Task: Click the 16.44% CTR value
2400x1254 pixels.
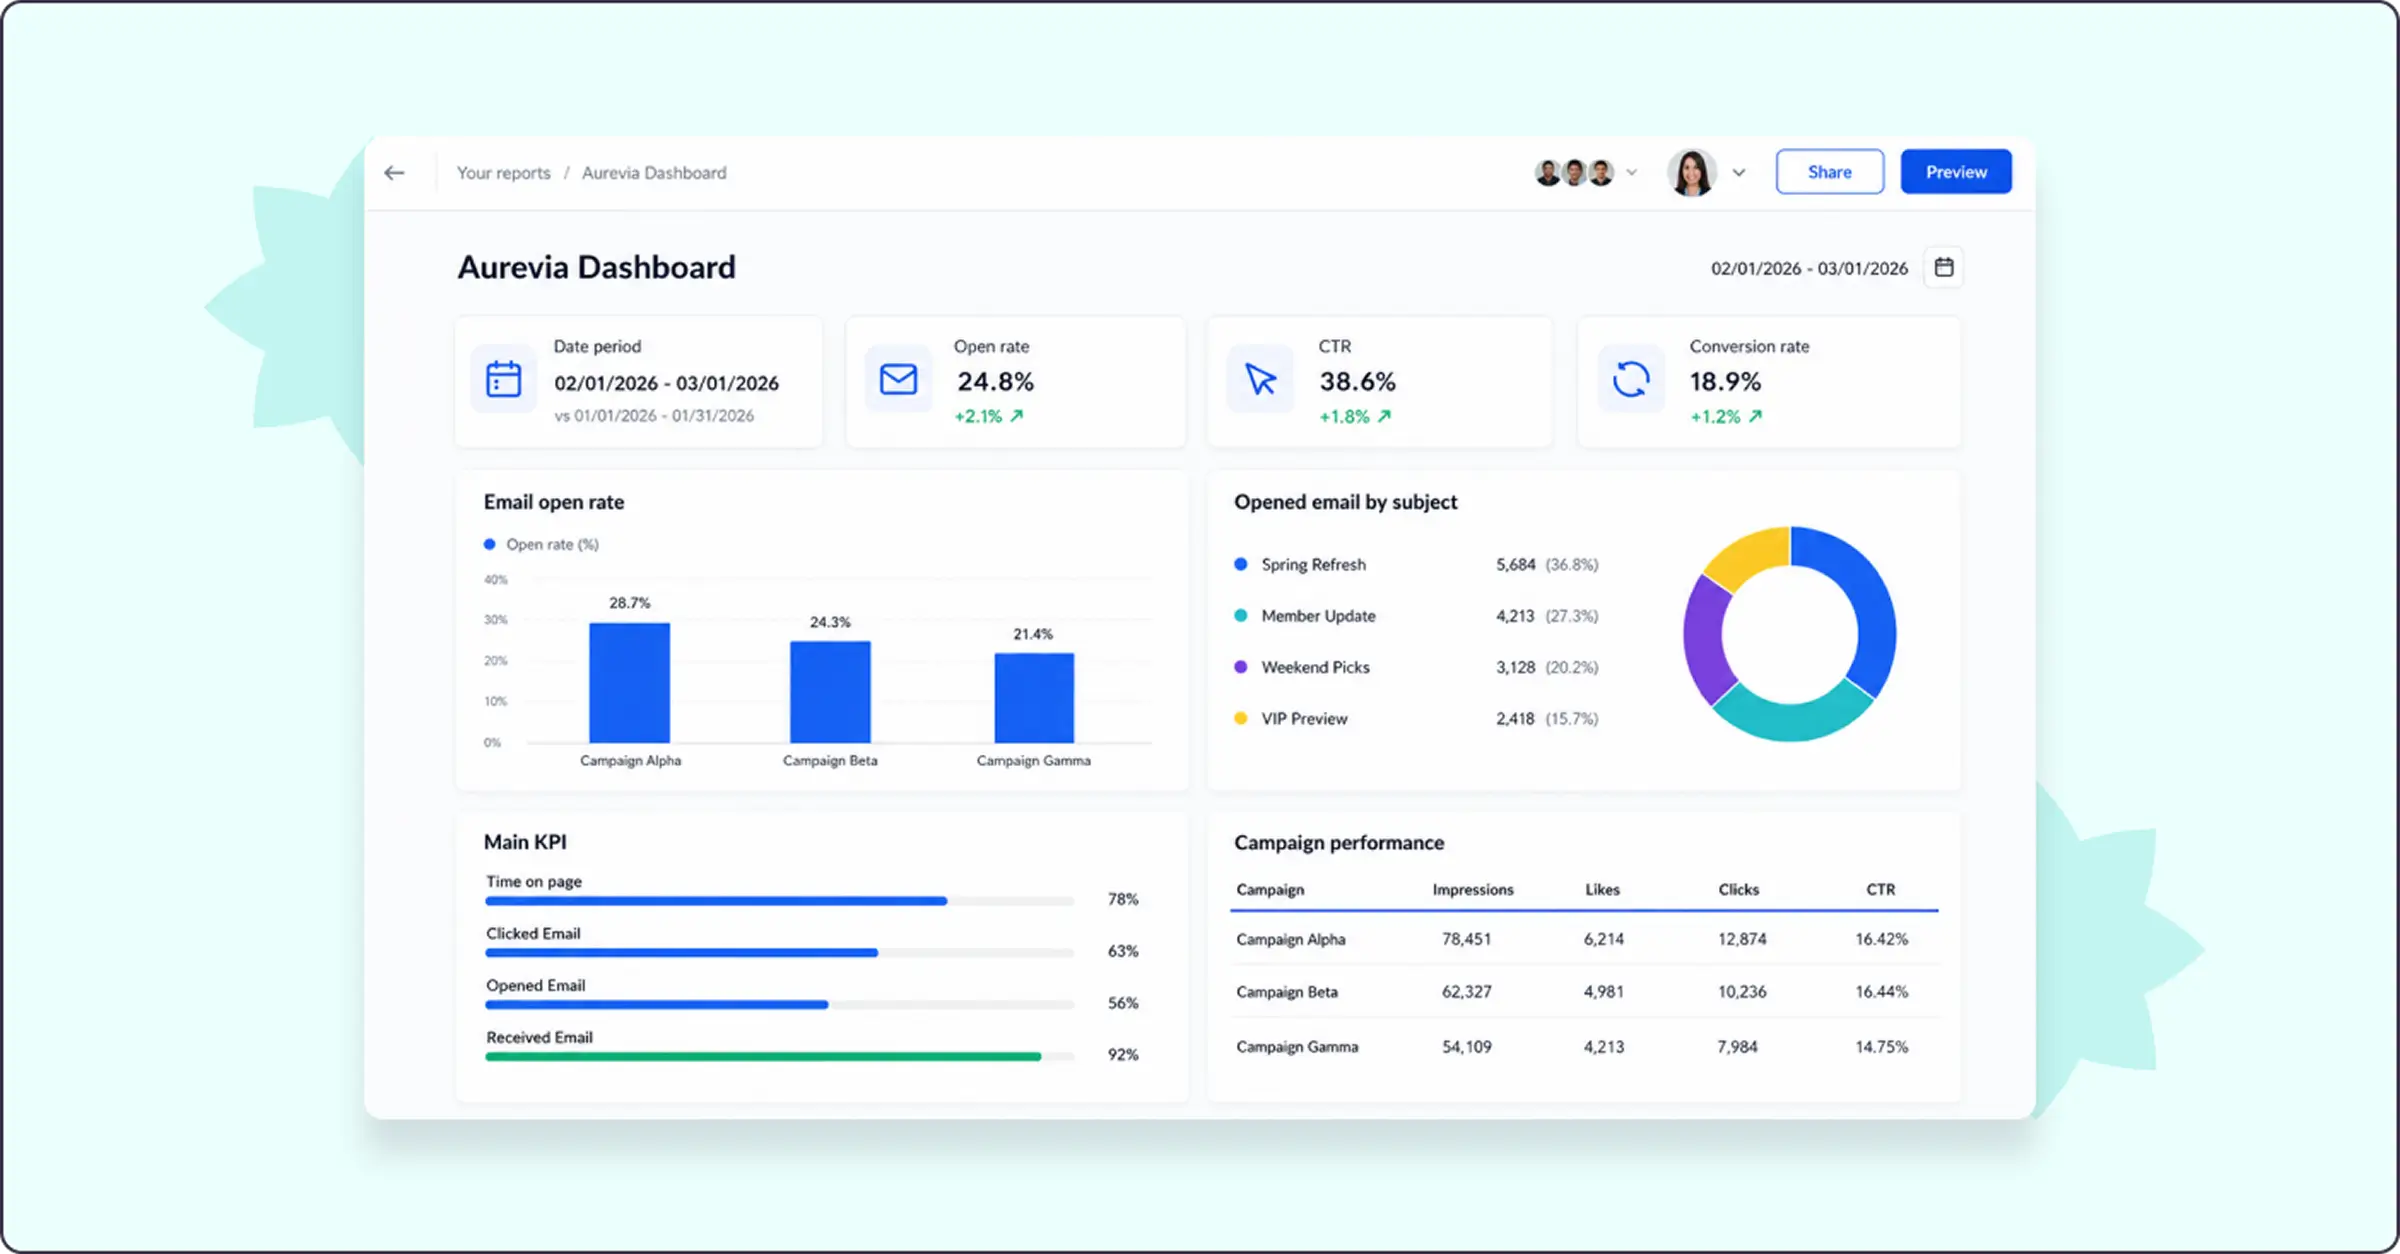Action: (x=1882, y=992)
